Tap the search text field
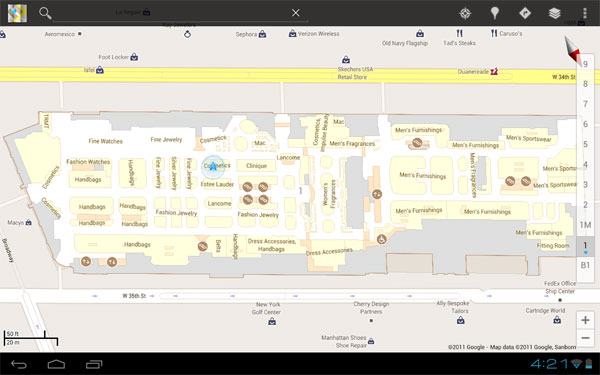 pyautogui.click(x=171, y=13)
